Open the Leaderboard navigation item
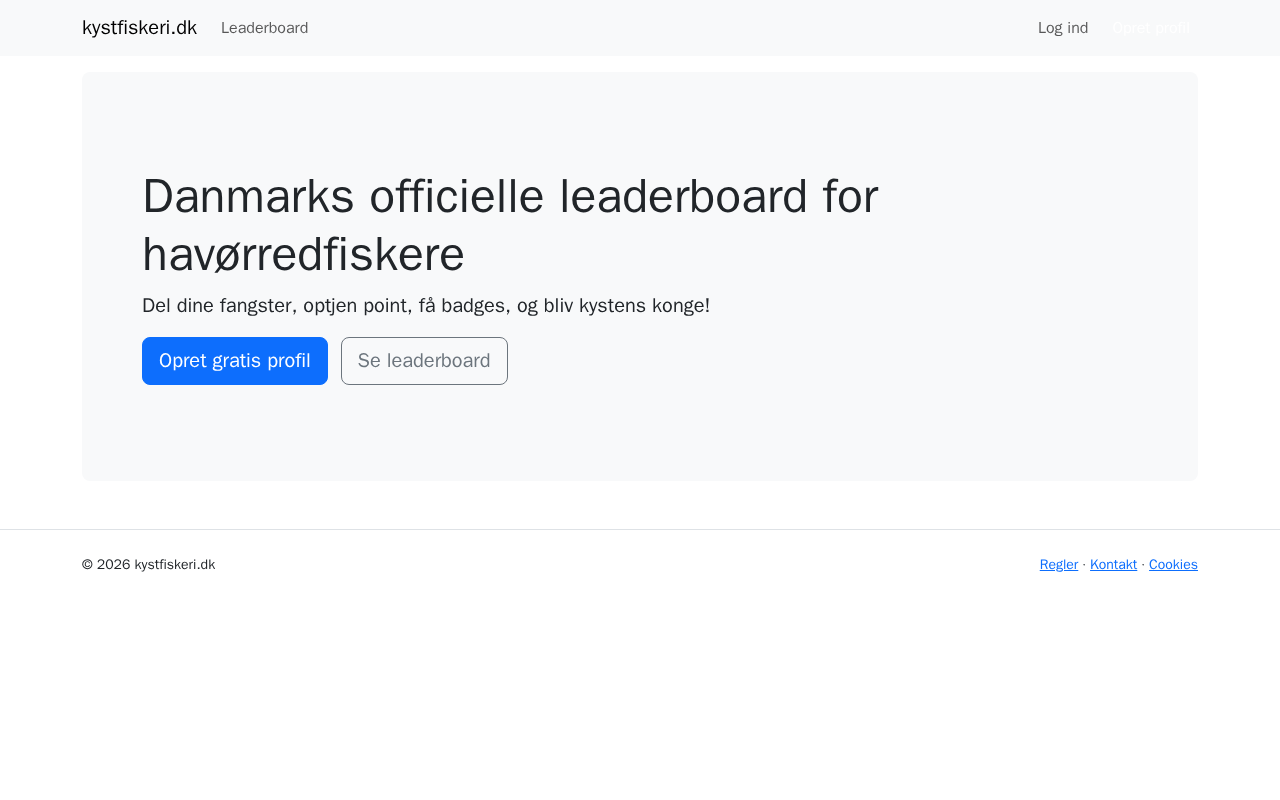The image size is (1280, 800). [264, 28]
